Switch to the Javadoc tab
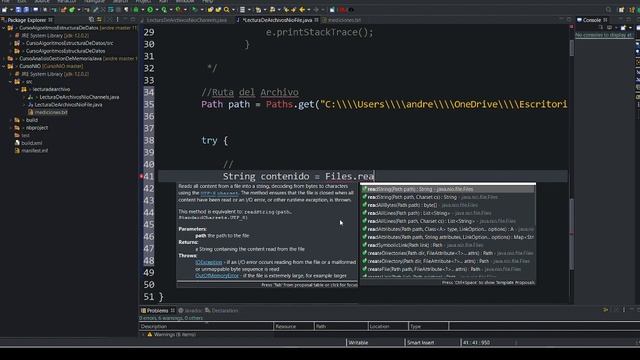This screenshot has width=640, height=360. (x=191, y=311)
